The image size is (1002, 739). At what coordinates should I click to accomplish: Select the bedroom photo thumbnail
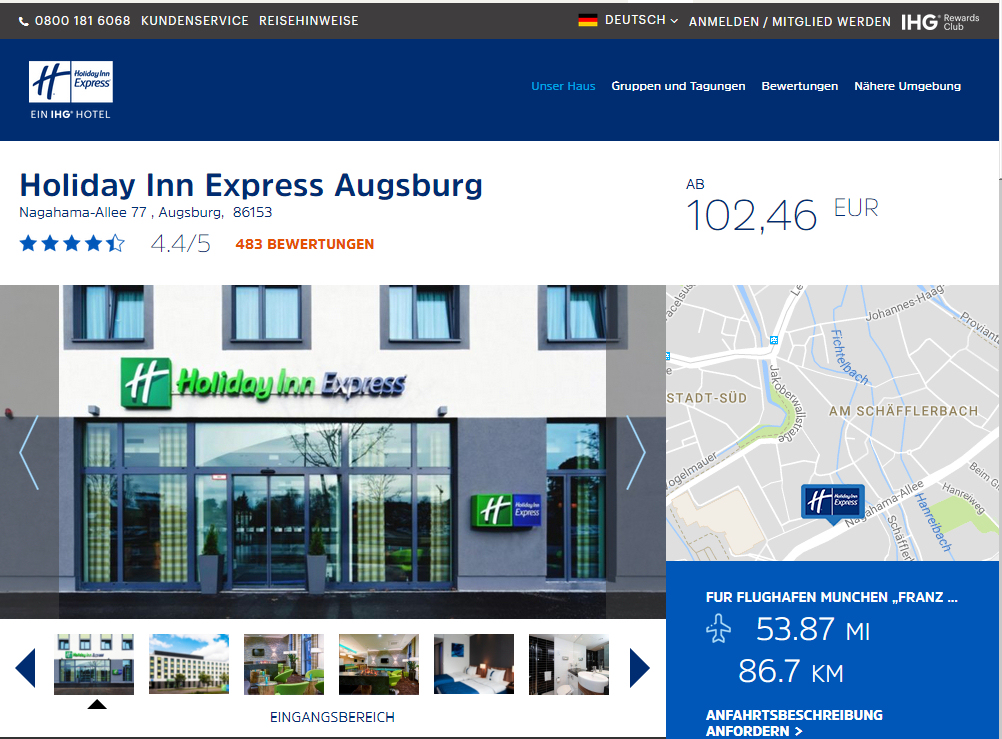point(474,664)
